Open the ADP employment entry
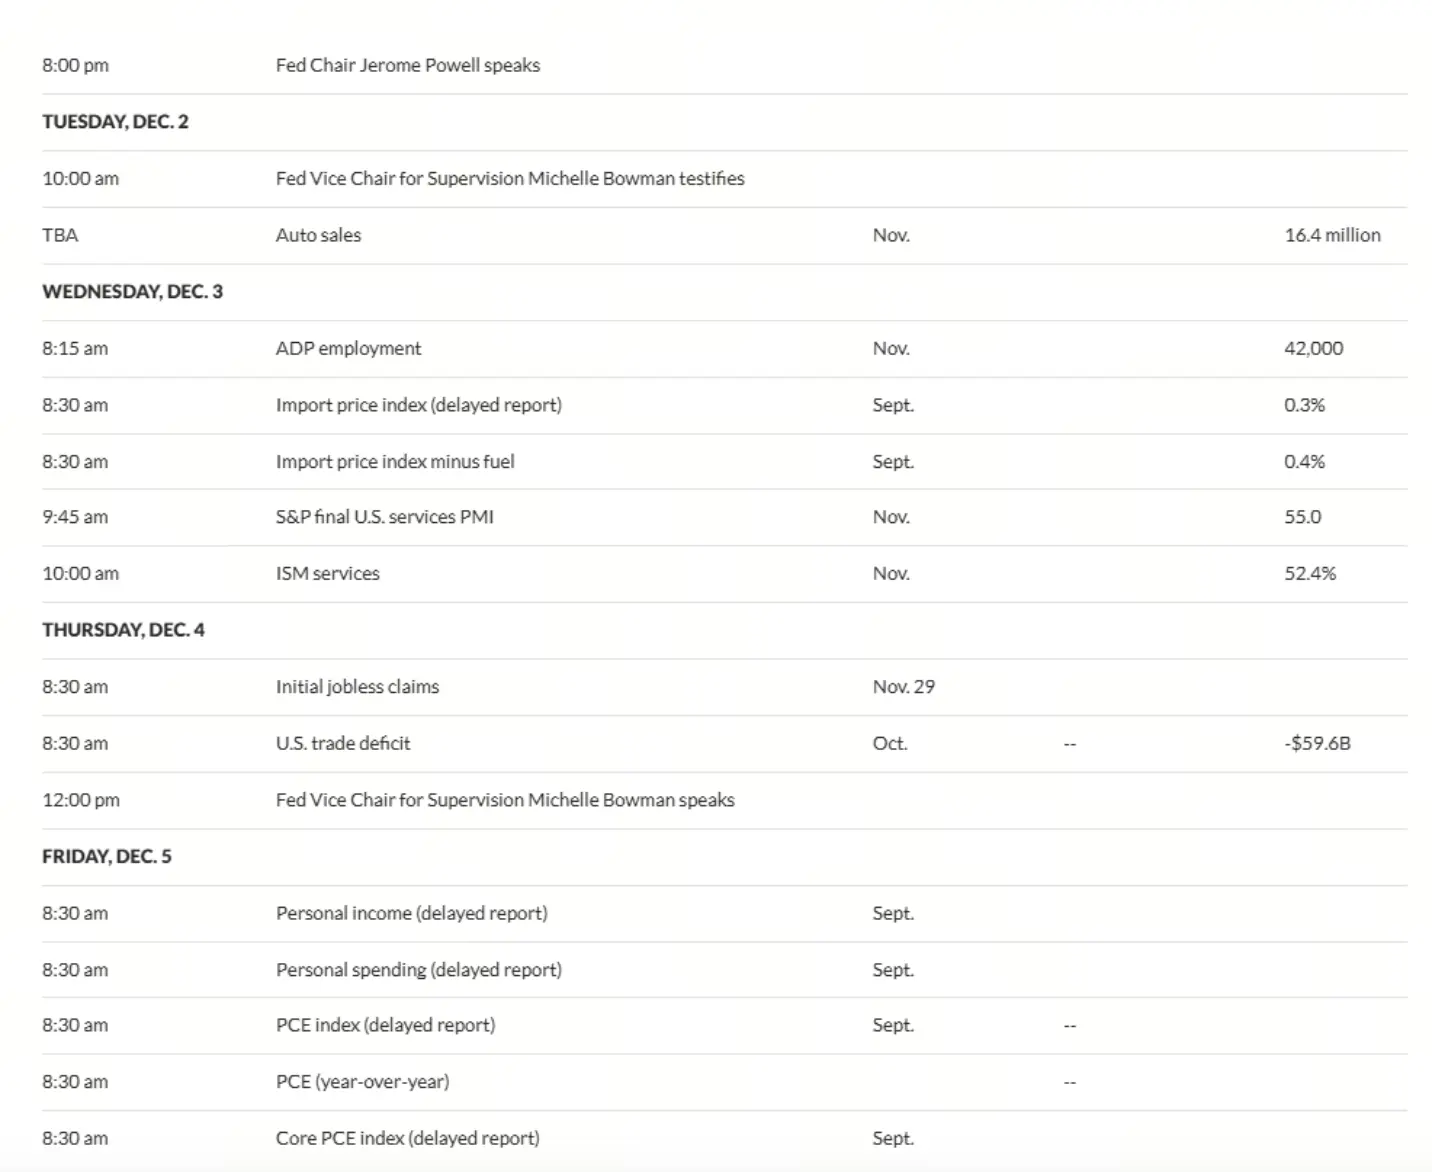This screenshot has height=1172, width=1432. click(348, 348)
